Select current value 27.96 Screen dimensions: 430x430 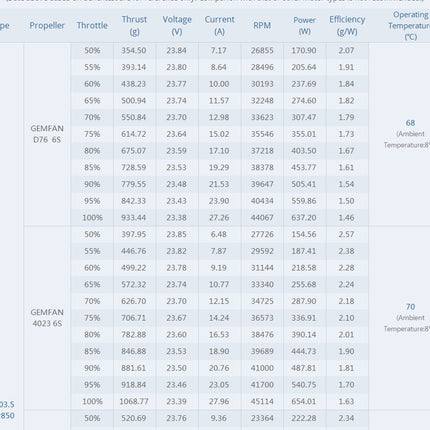coord(219,401)
